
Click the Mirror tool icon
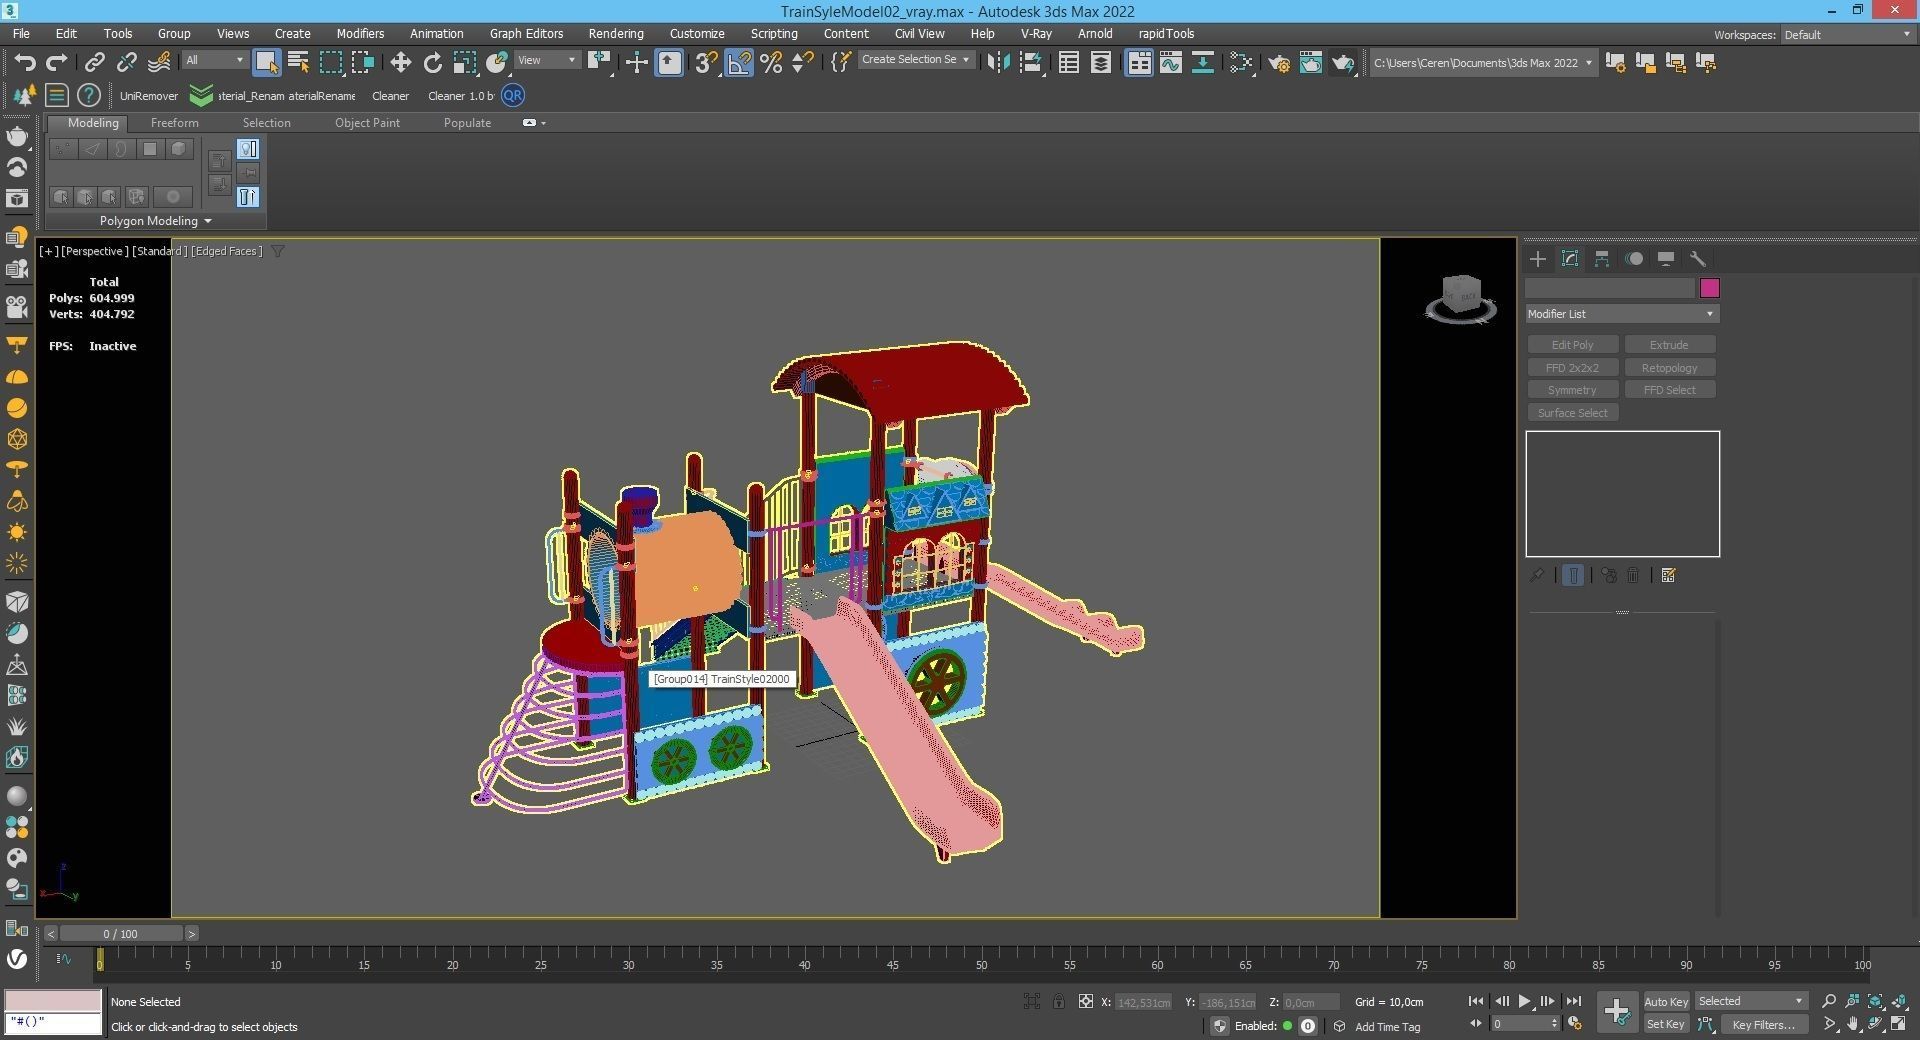click(998, 62)
